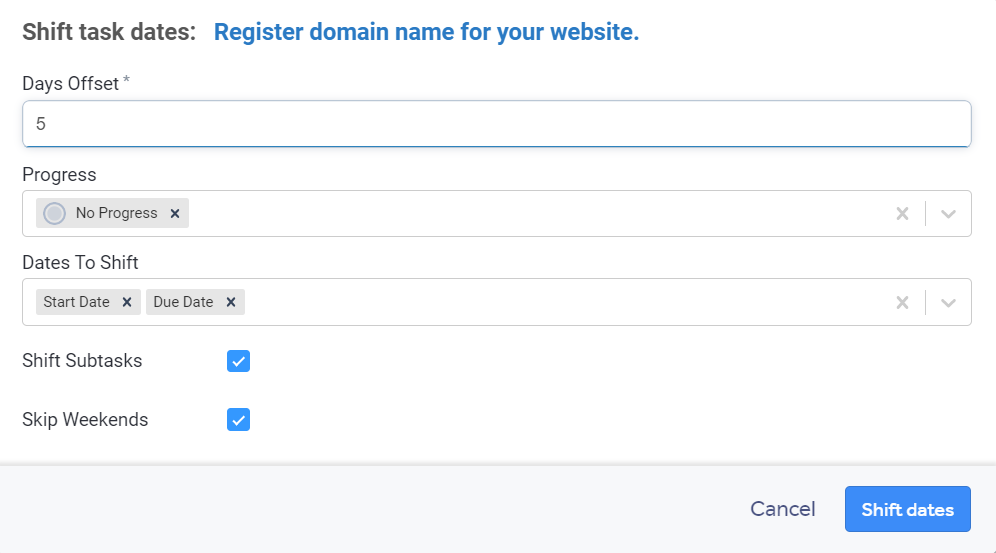
Task: Cancel the shift task dates dialog
Action: (x=782, y=510)
